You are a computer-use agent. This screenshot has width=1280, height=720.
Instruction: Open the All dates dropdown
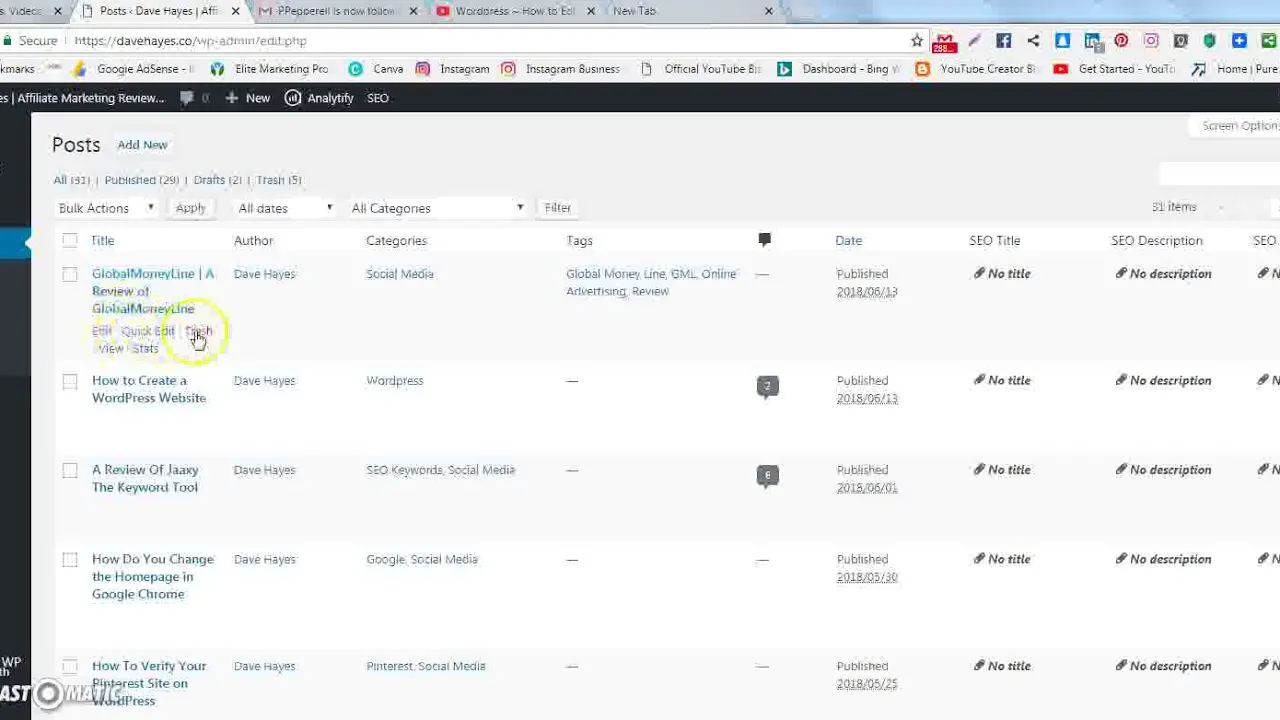(285, 208)
